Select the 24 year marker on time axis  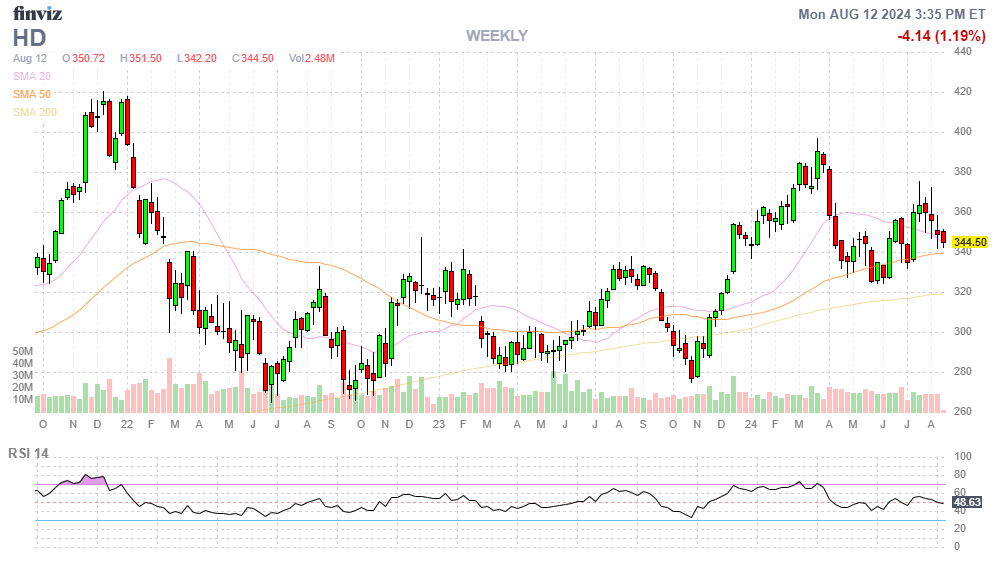pyautogui.click(x=750, y=425)
